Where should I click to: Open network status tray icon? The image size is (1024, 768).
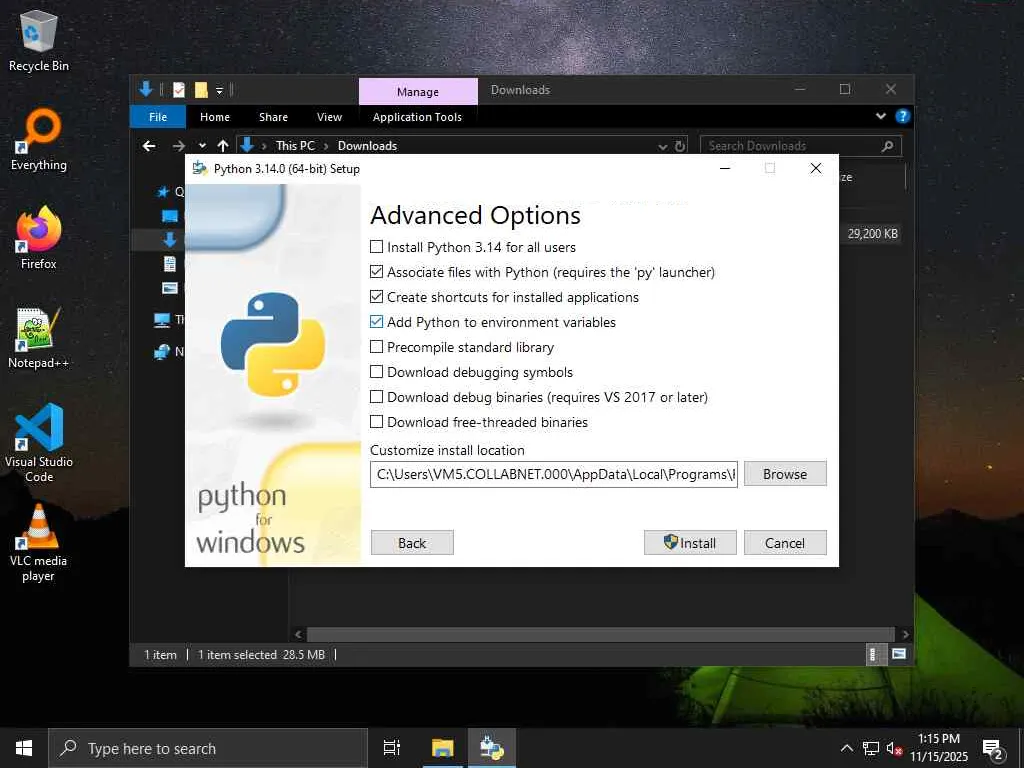click(x=871, y=748)
